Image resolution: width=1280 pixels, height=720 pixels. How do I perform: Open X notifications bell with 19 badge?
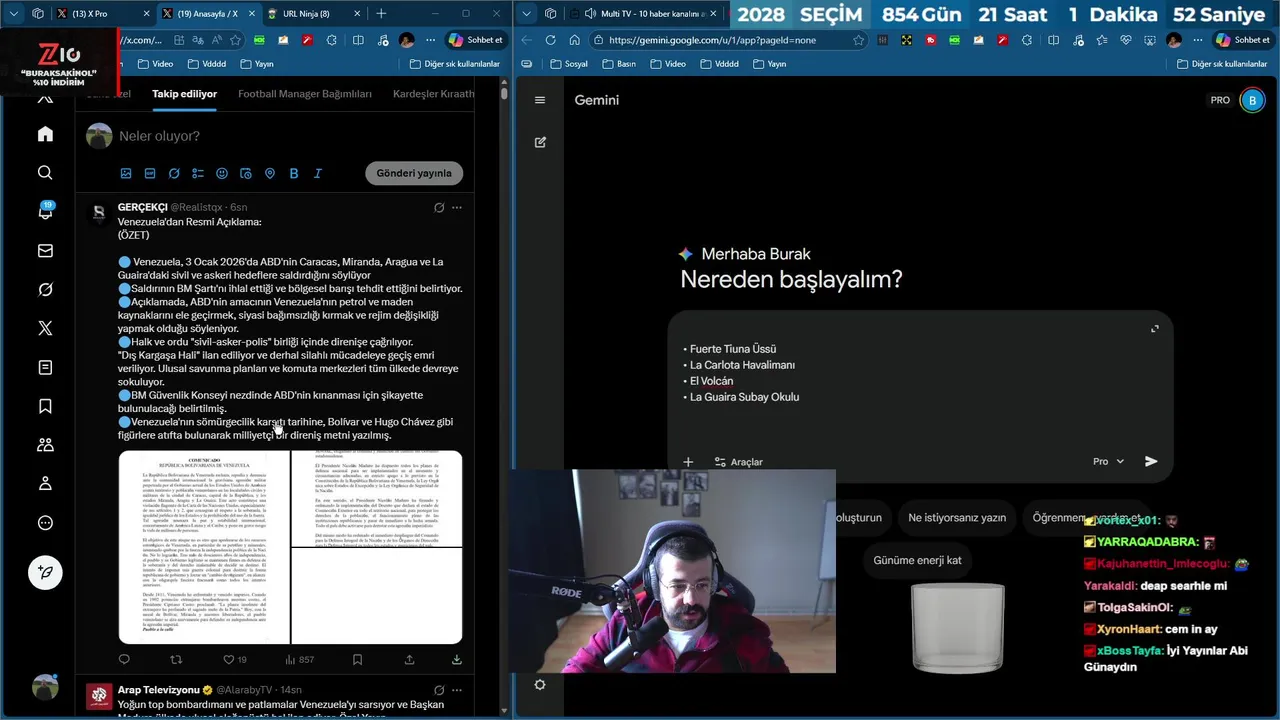[45, 211]
